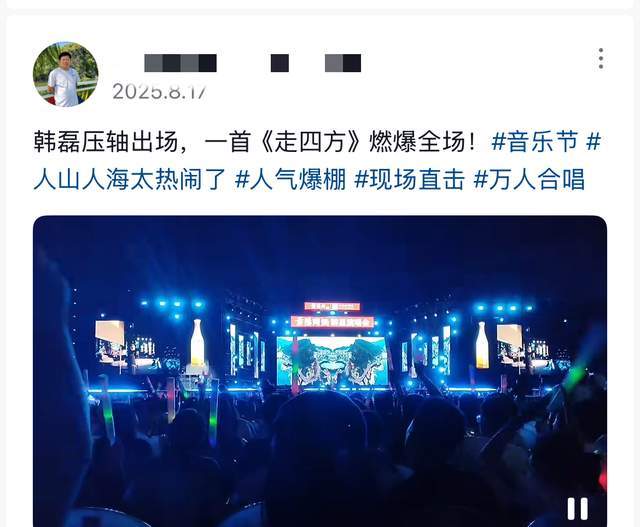Pause the playing concert video
This screenshot has height=527, width=640.
tap(578, 509)
